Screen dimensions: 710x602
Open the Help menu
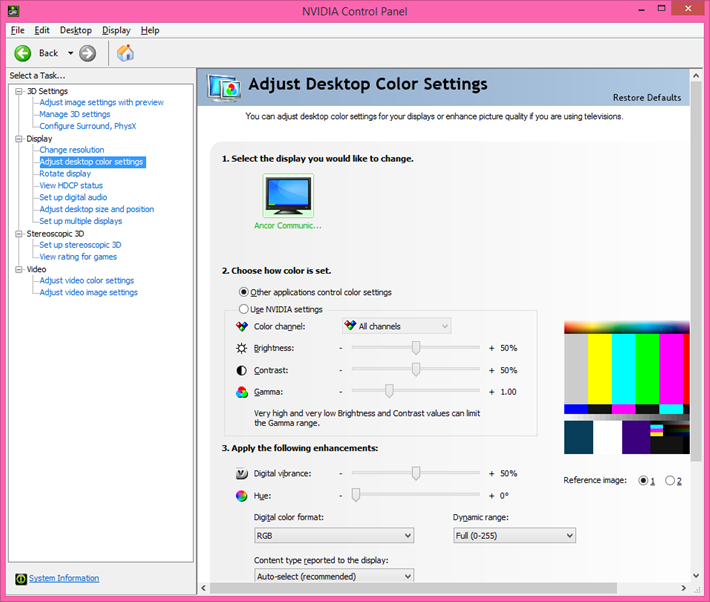[150, 30]
